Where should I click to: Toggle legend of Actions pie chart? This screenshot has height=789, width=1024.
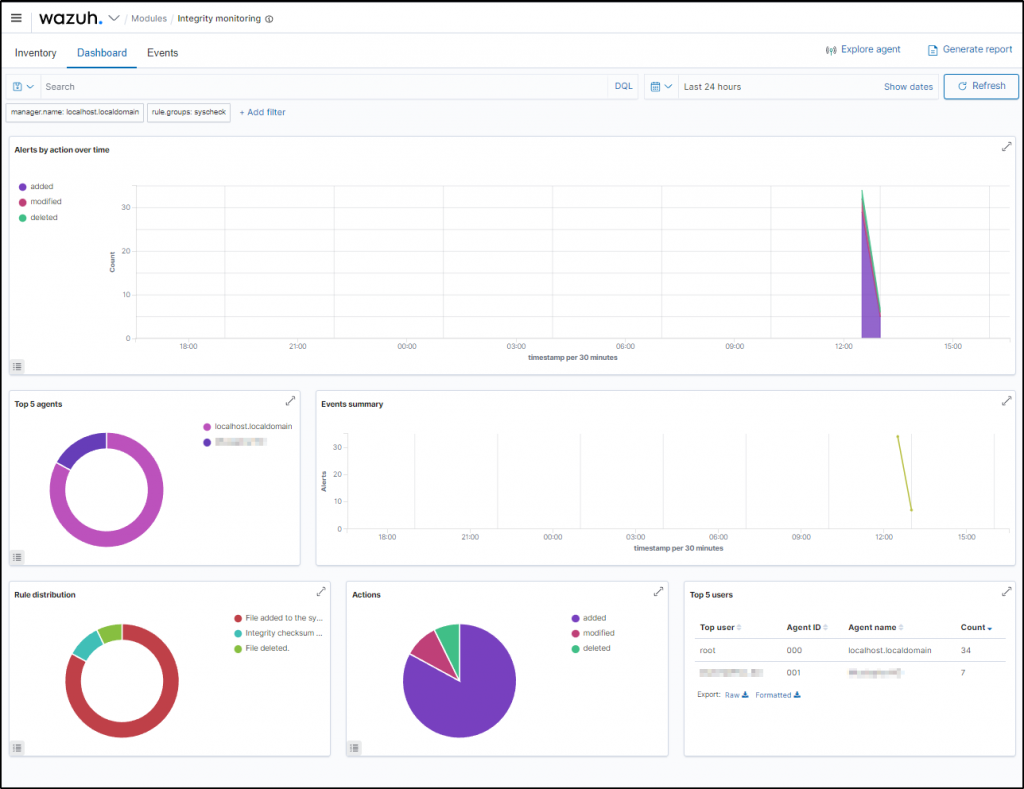(x=355, y=748)
